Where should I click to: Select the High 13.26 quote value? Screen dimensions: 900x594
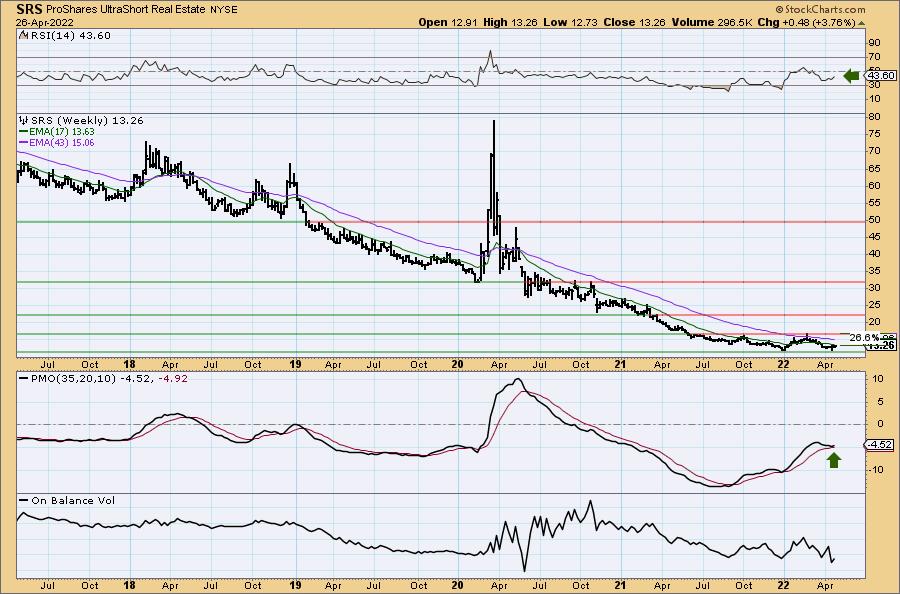tap(510, 22)
